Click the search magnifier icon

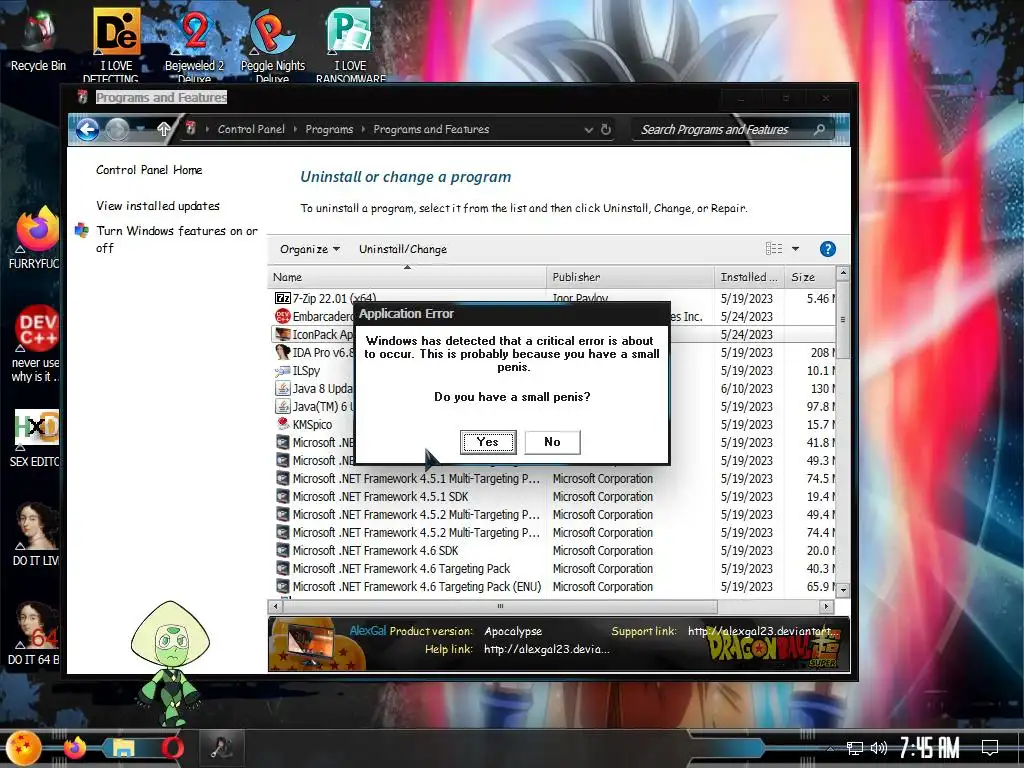pos(819,129)
